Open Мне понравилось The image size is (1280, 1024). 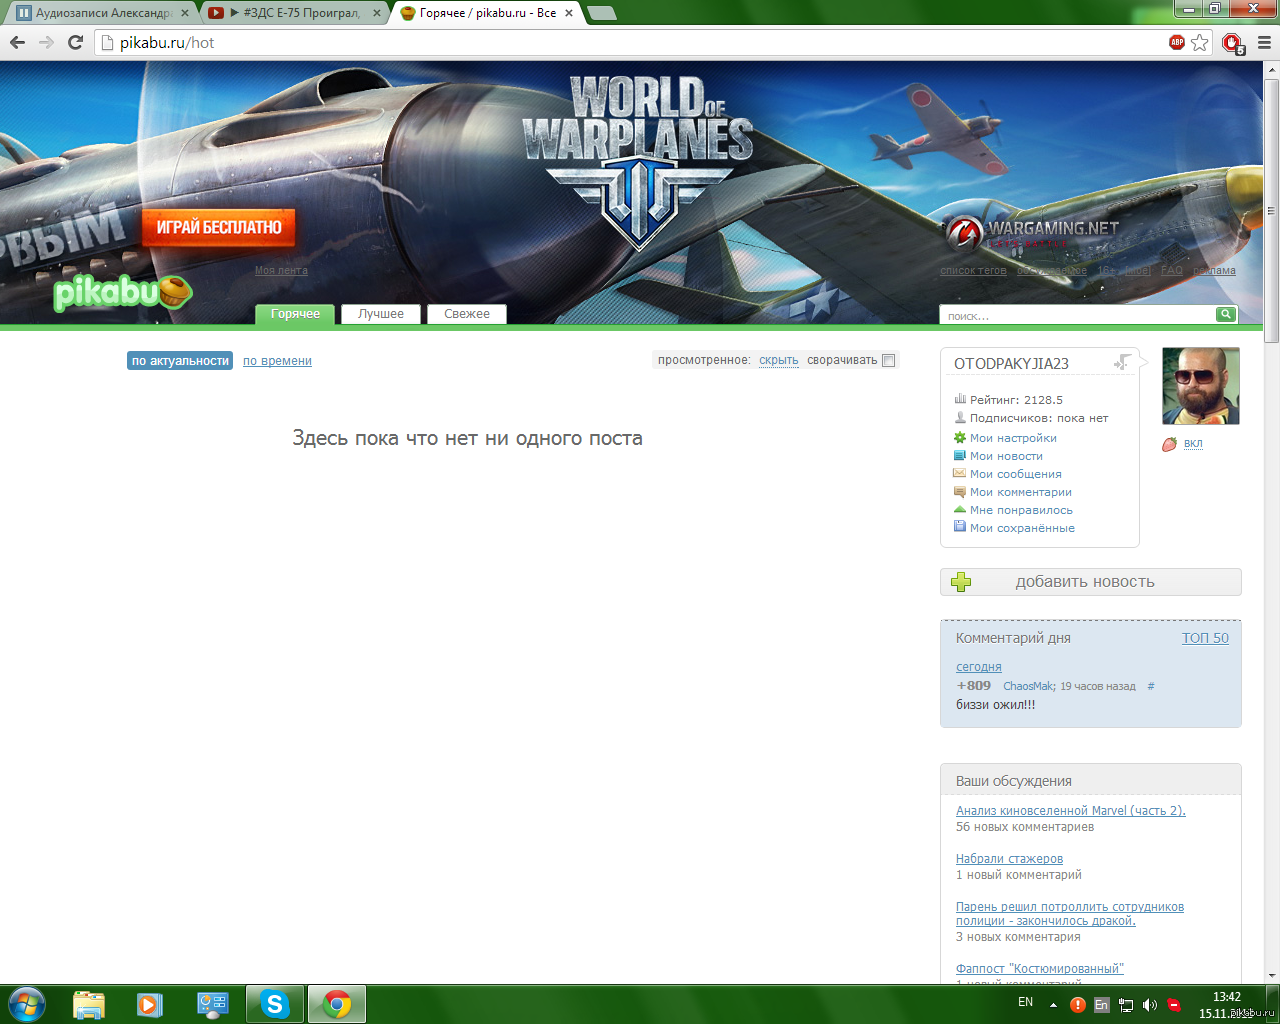coord(1021,510)
